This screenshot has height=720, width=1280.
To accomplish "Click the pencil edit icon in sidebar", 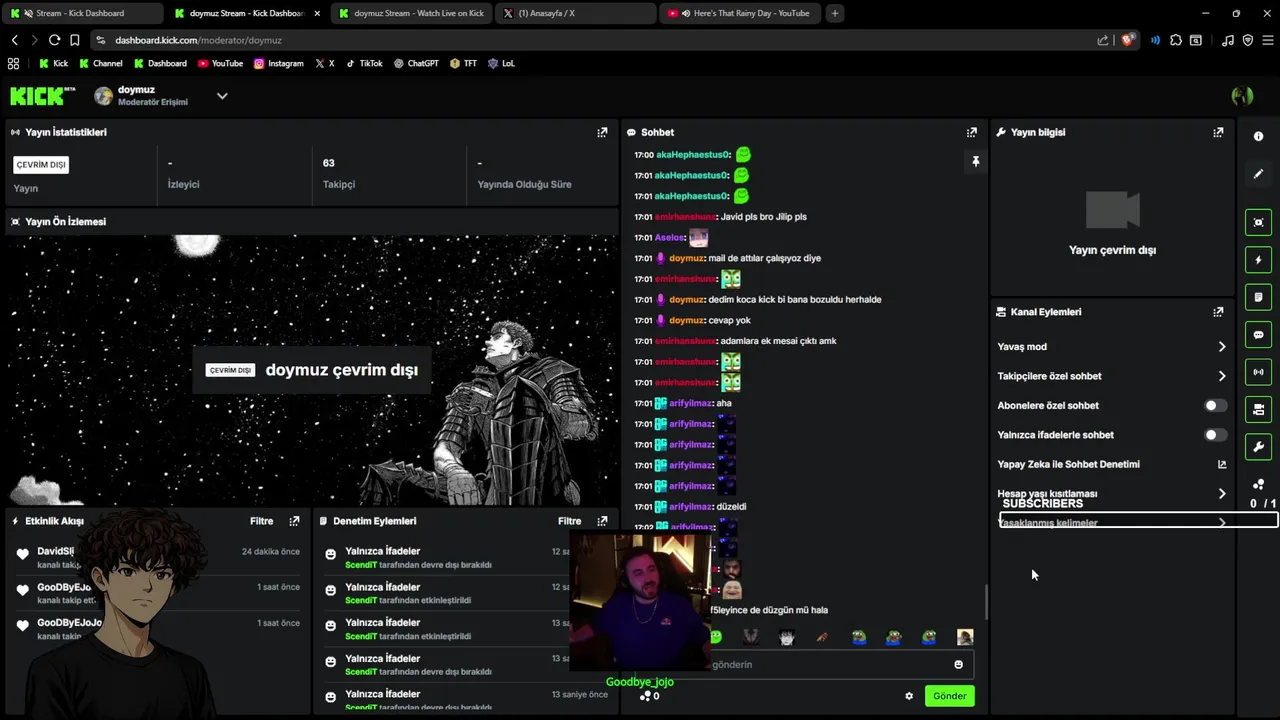I will [x=1258, y=174].
